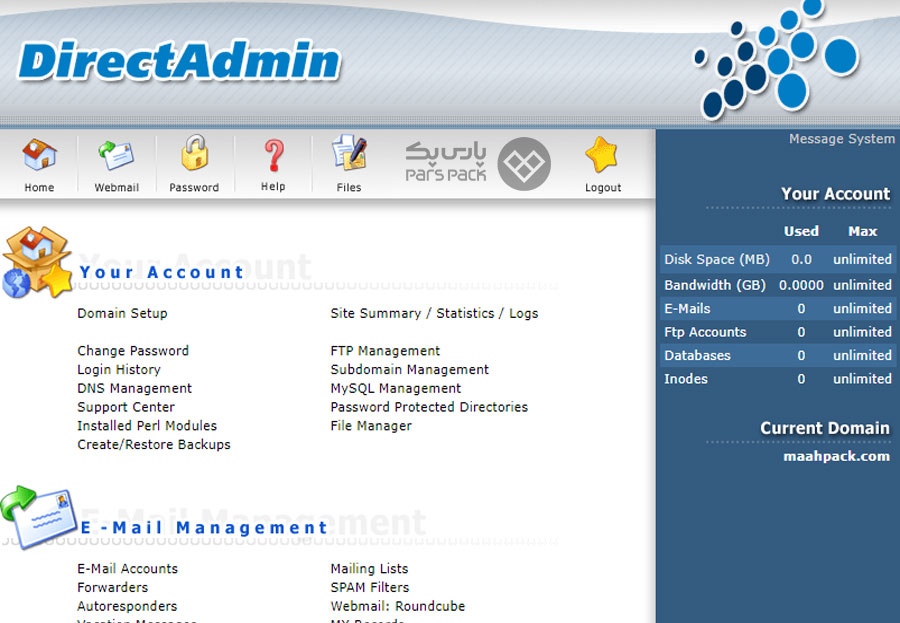Open Domain Setup

(x=122, y=314)
